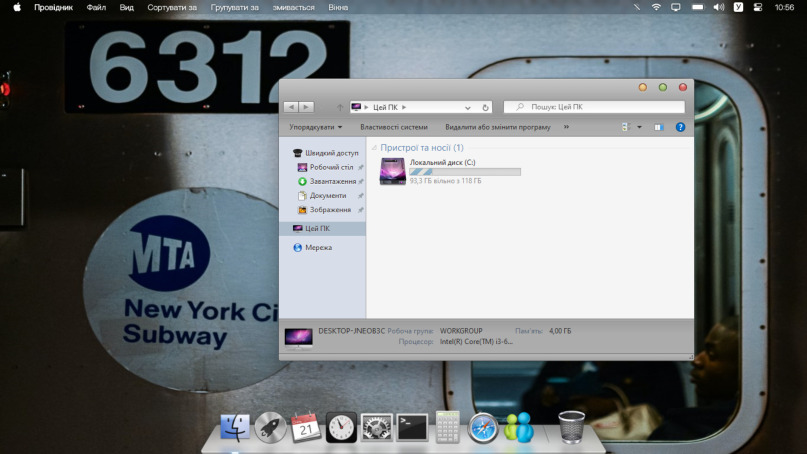Open the Файл menu

(96, 7)
